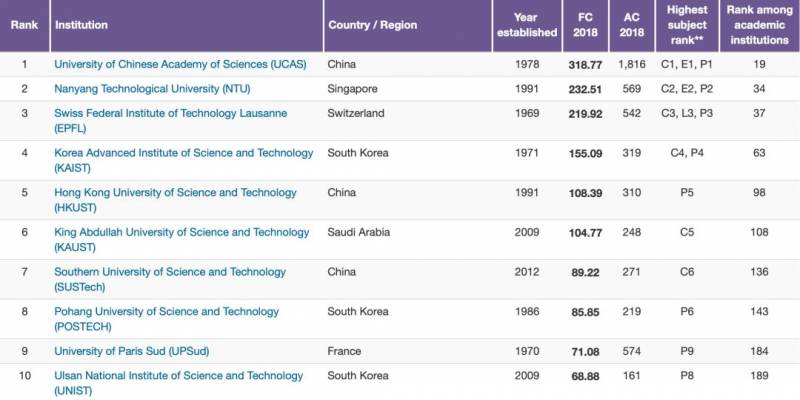
Task: Open University of Chinese Academy of Sciences link
Action: pos(174,64)
